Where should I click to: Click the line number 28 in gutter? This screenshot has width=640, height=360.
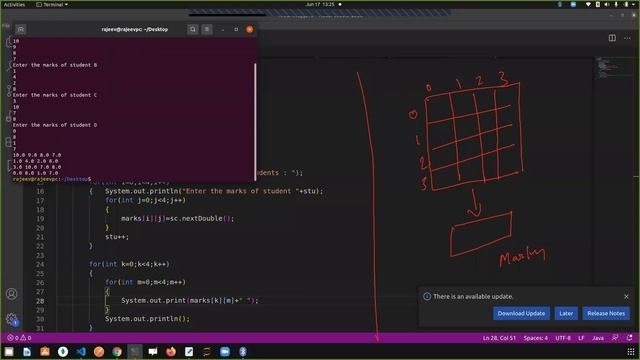tap(40, 301)
